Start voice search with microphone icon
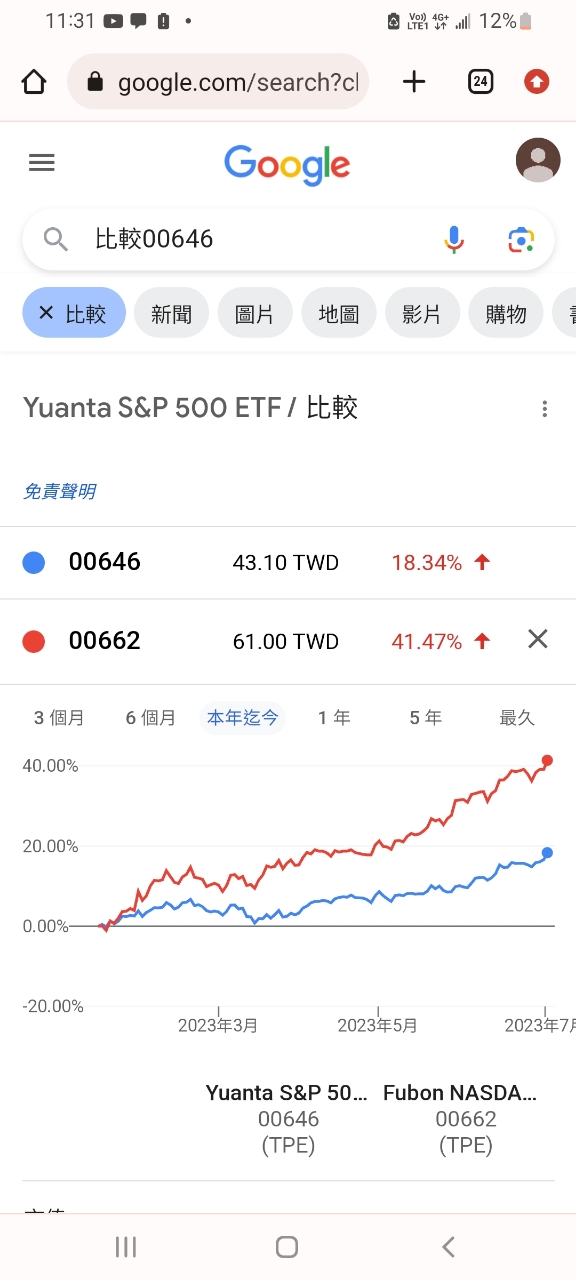 click(454, 239)
